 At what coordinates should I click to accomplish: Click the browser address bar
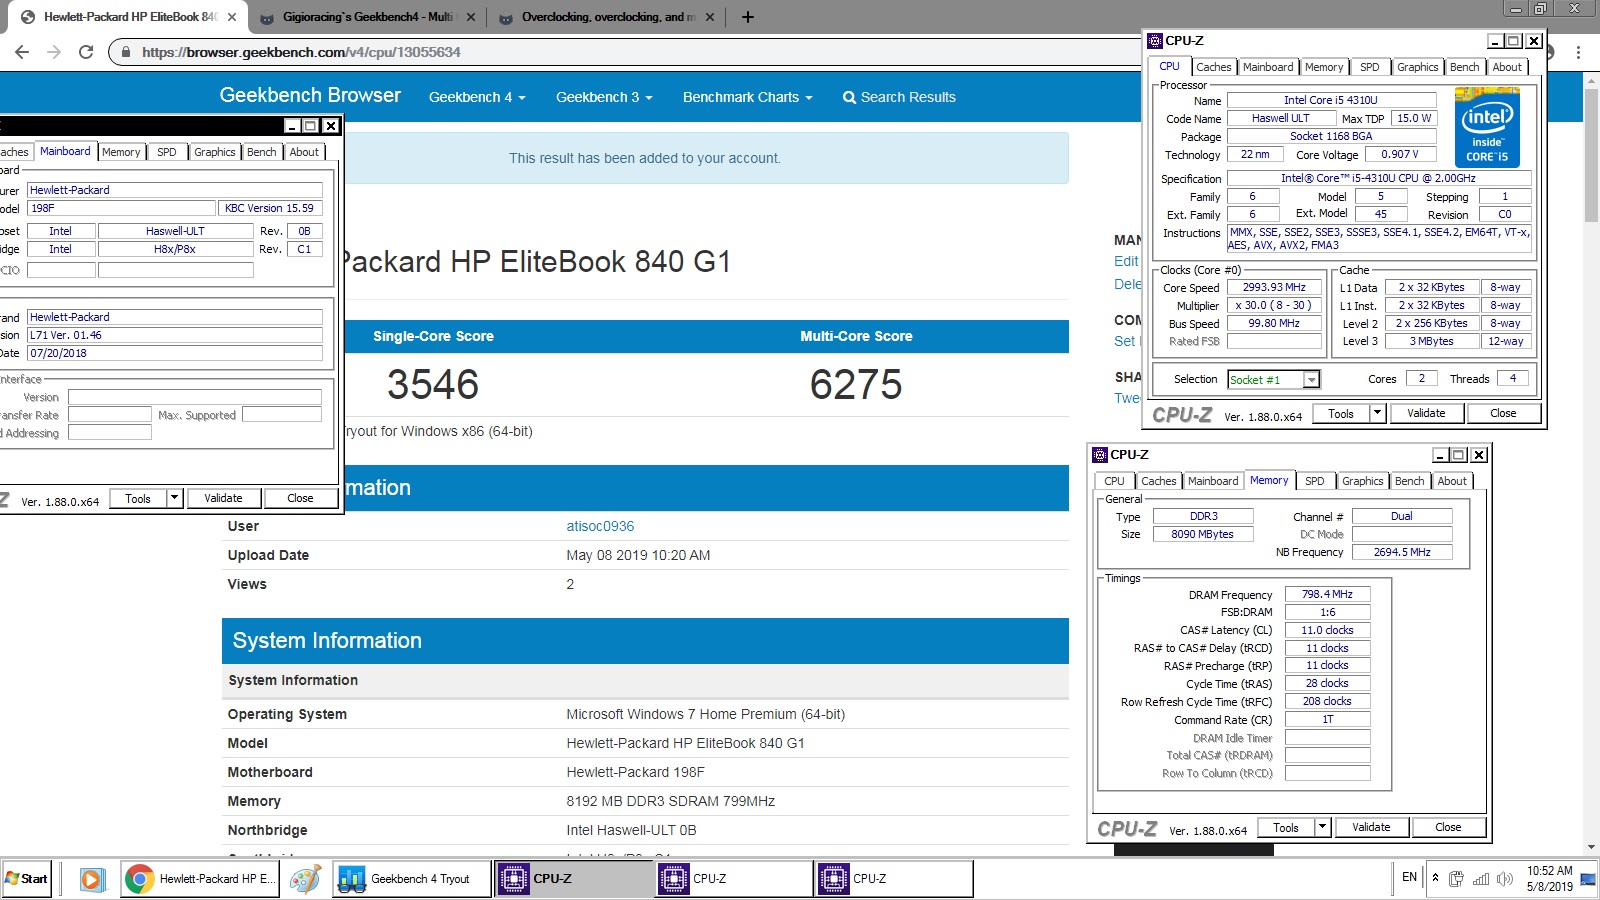640,52
